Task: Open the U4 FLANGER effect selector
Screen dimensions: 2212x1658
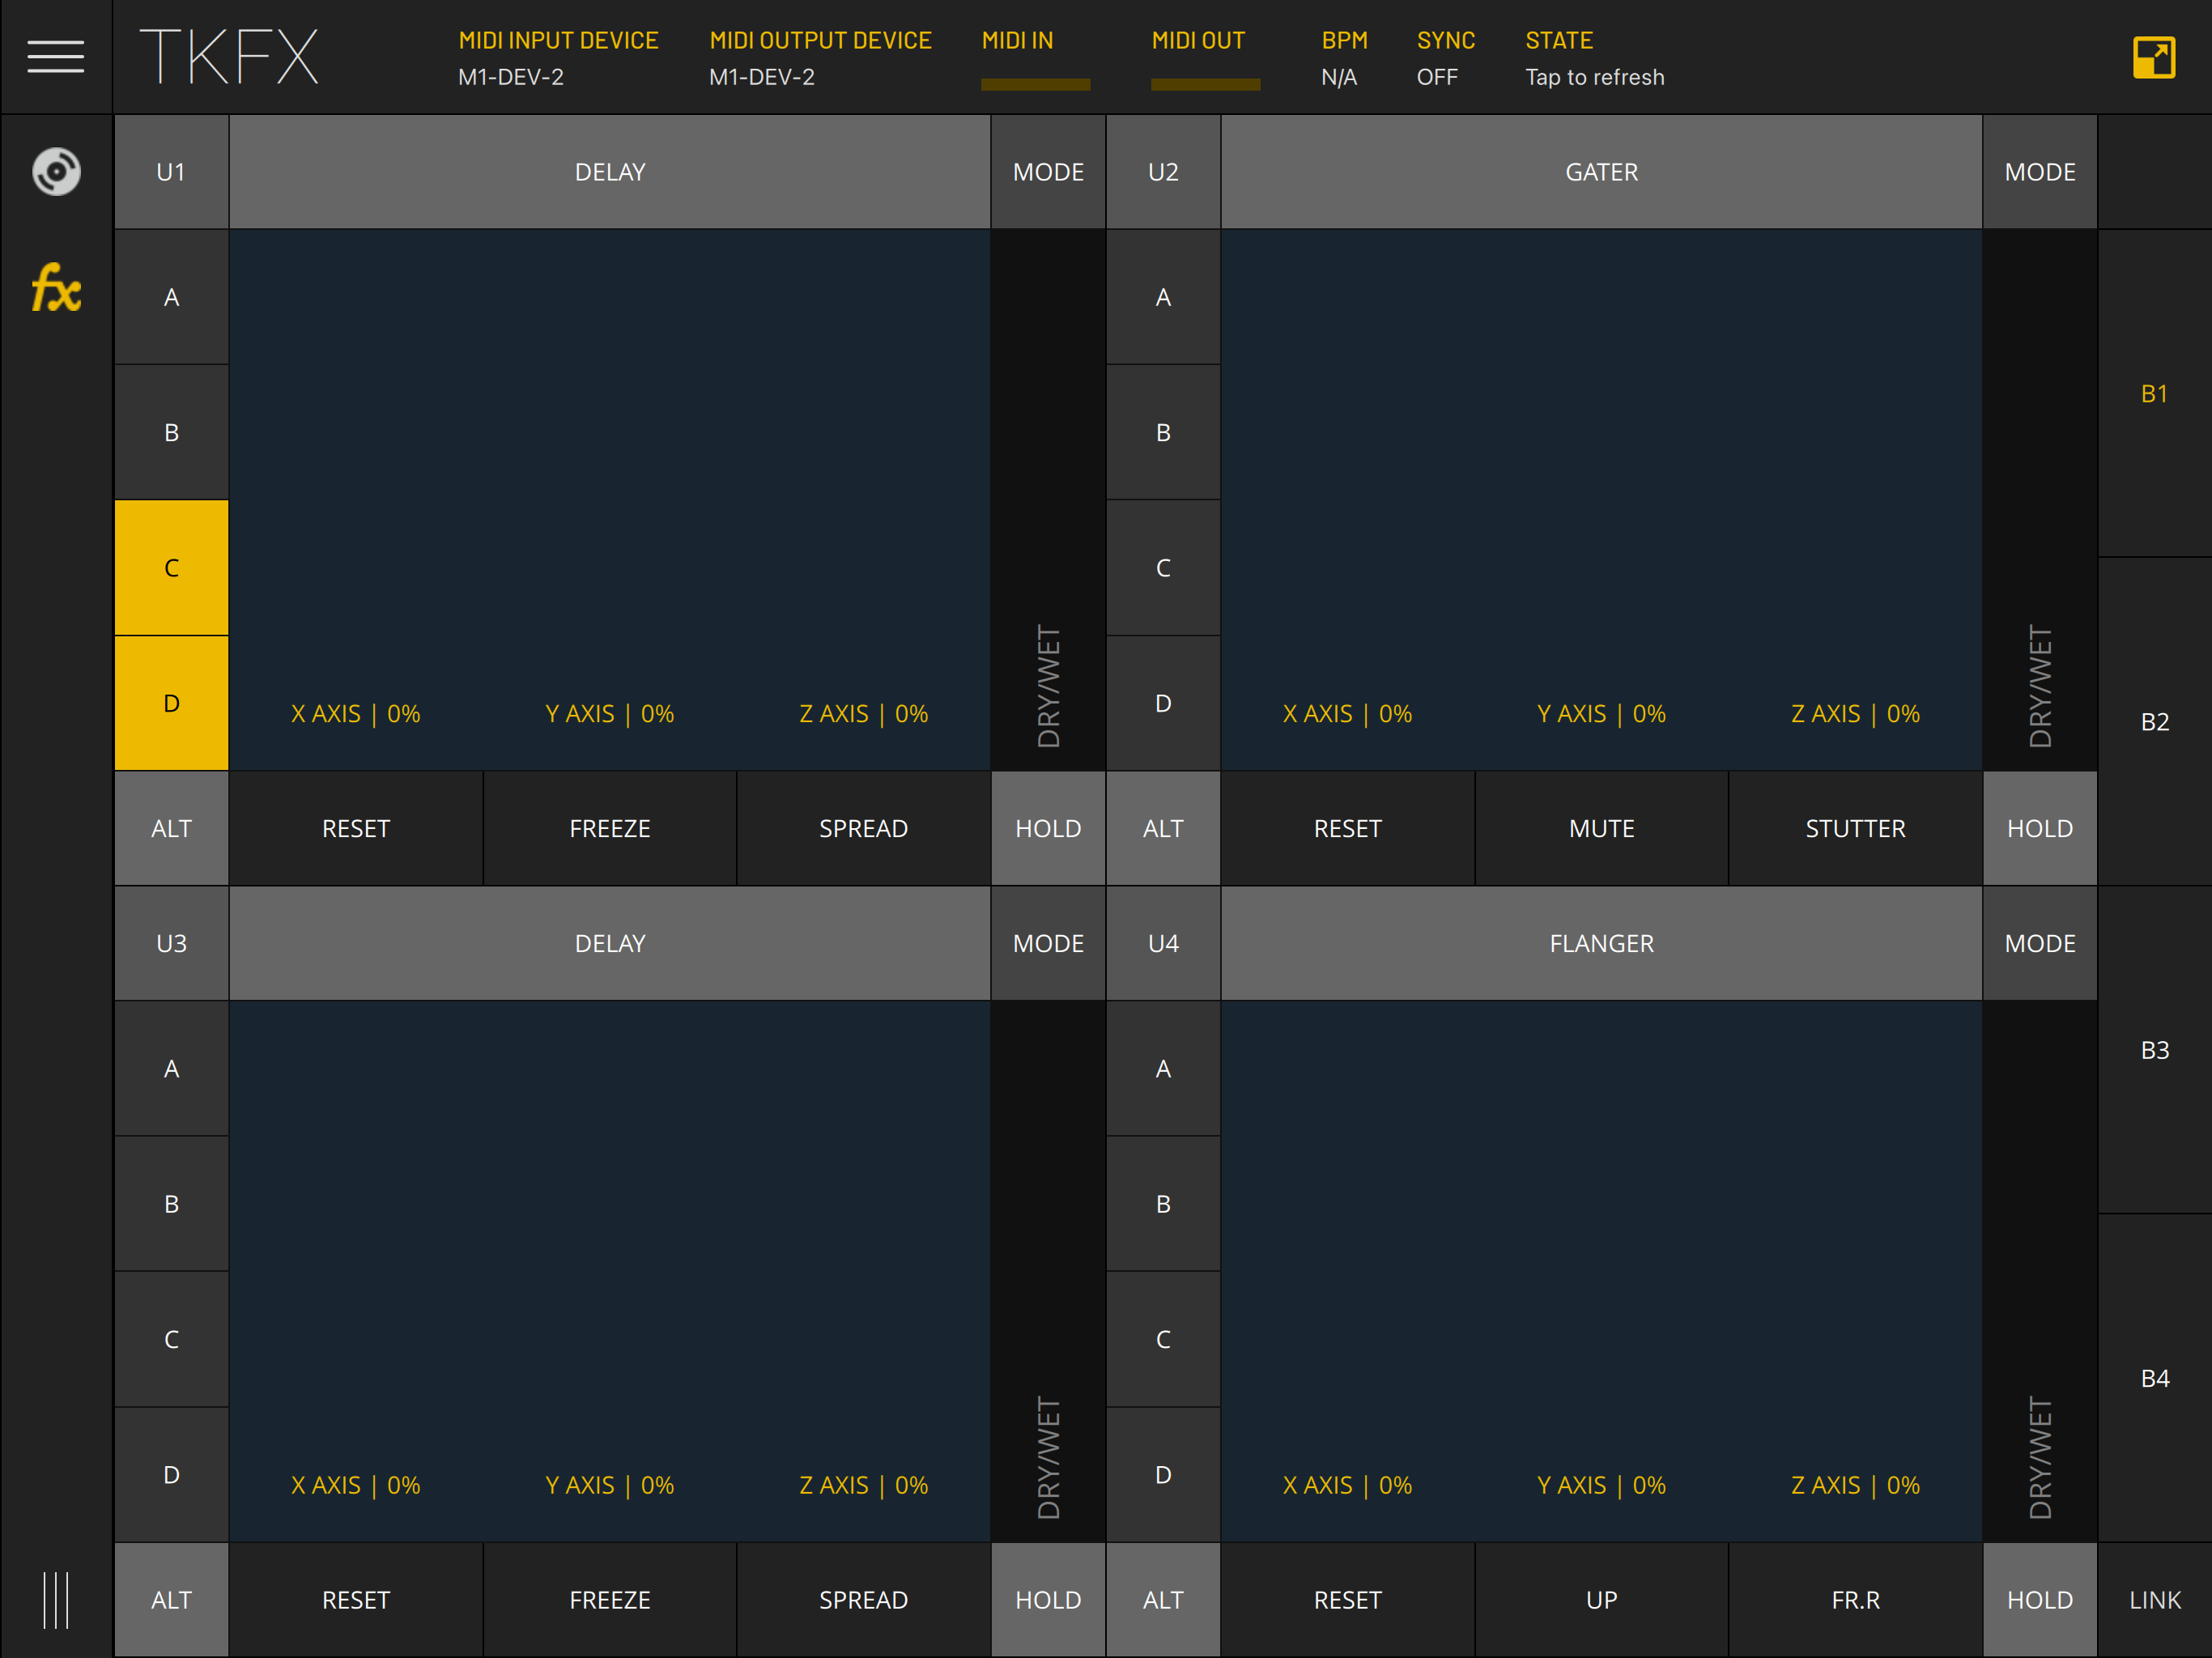Action: [x=1600, y=943]
